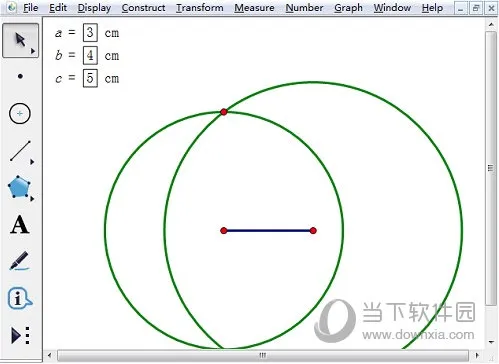The width and height of the screenshot is (499, 364).
Task: Minimize the document window
Action: coord(461,8)
